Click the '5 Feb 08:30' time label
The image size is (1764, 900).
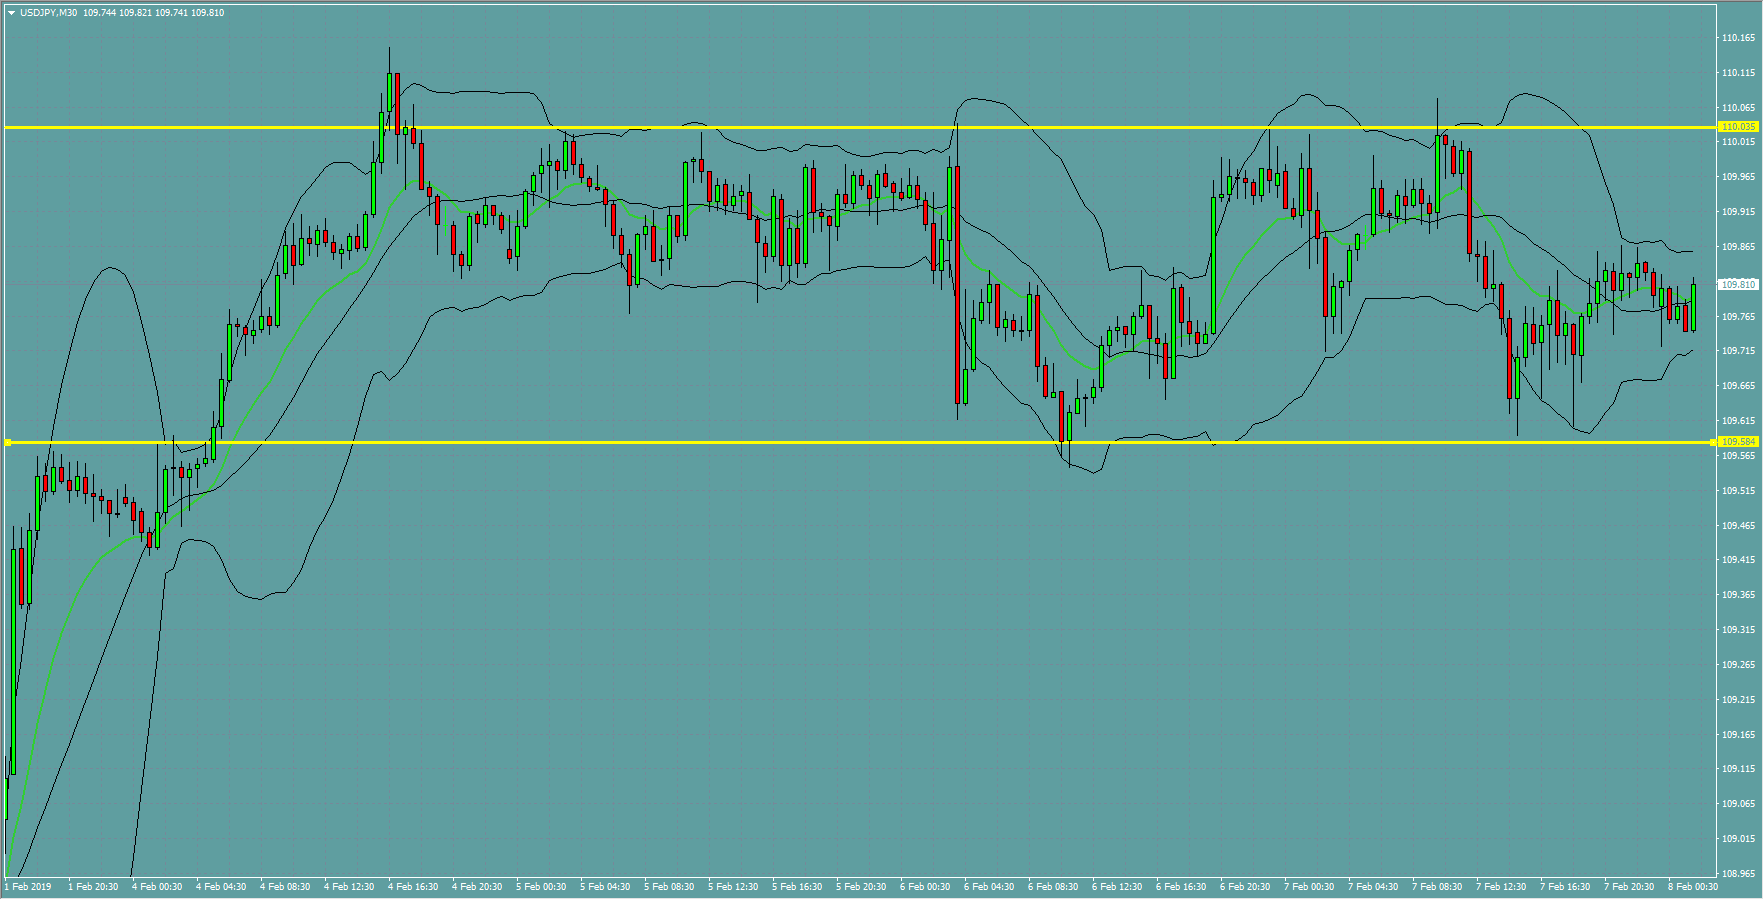click(x=669, y=887)
